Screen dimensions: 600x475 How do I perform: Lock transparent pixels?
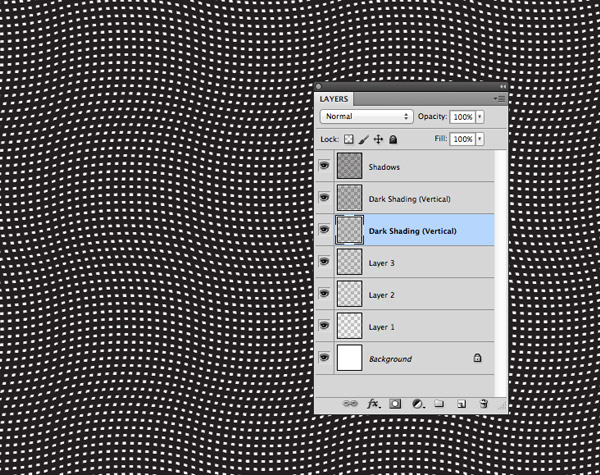(x=349, y=139)
